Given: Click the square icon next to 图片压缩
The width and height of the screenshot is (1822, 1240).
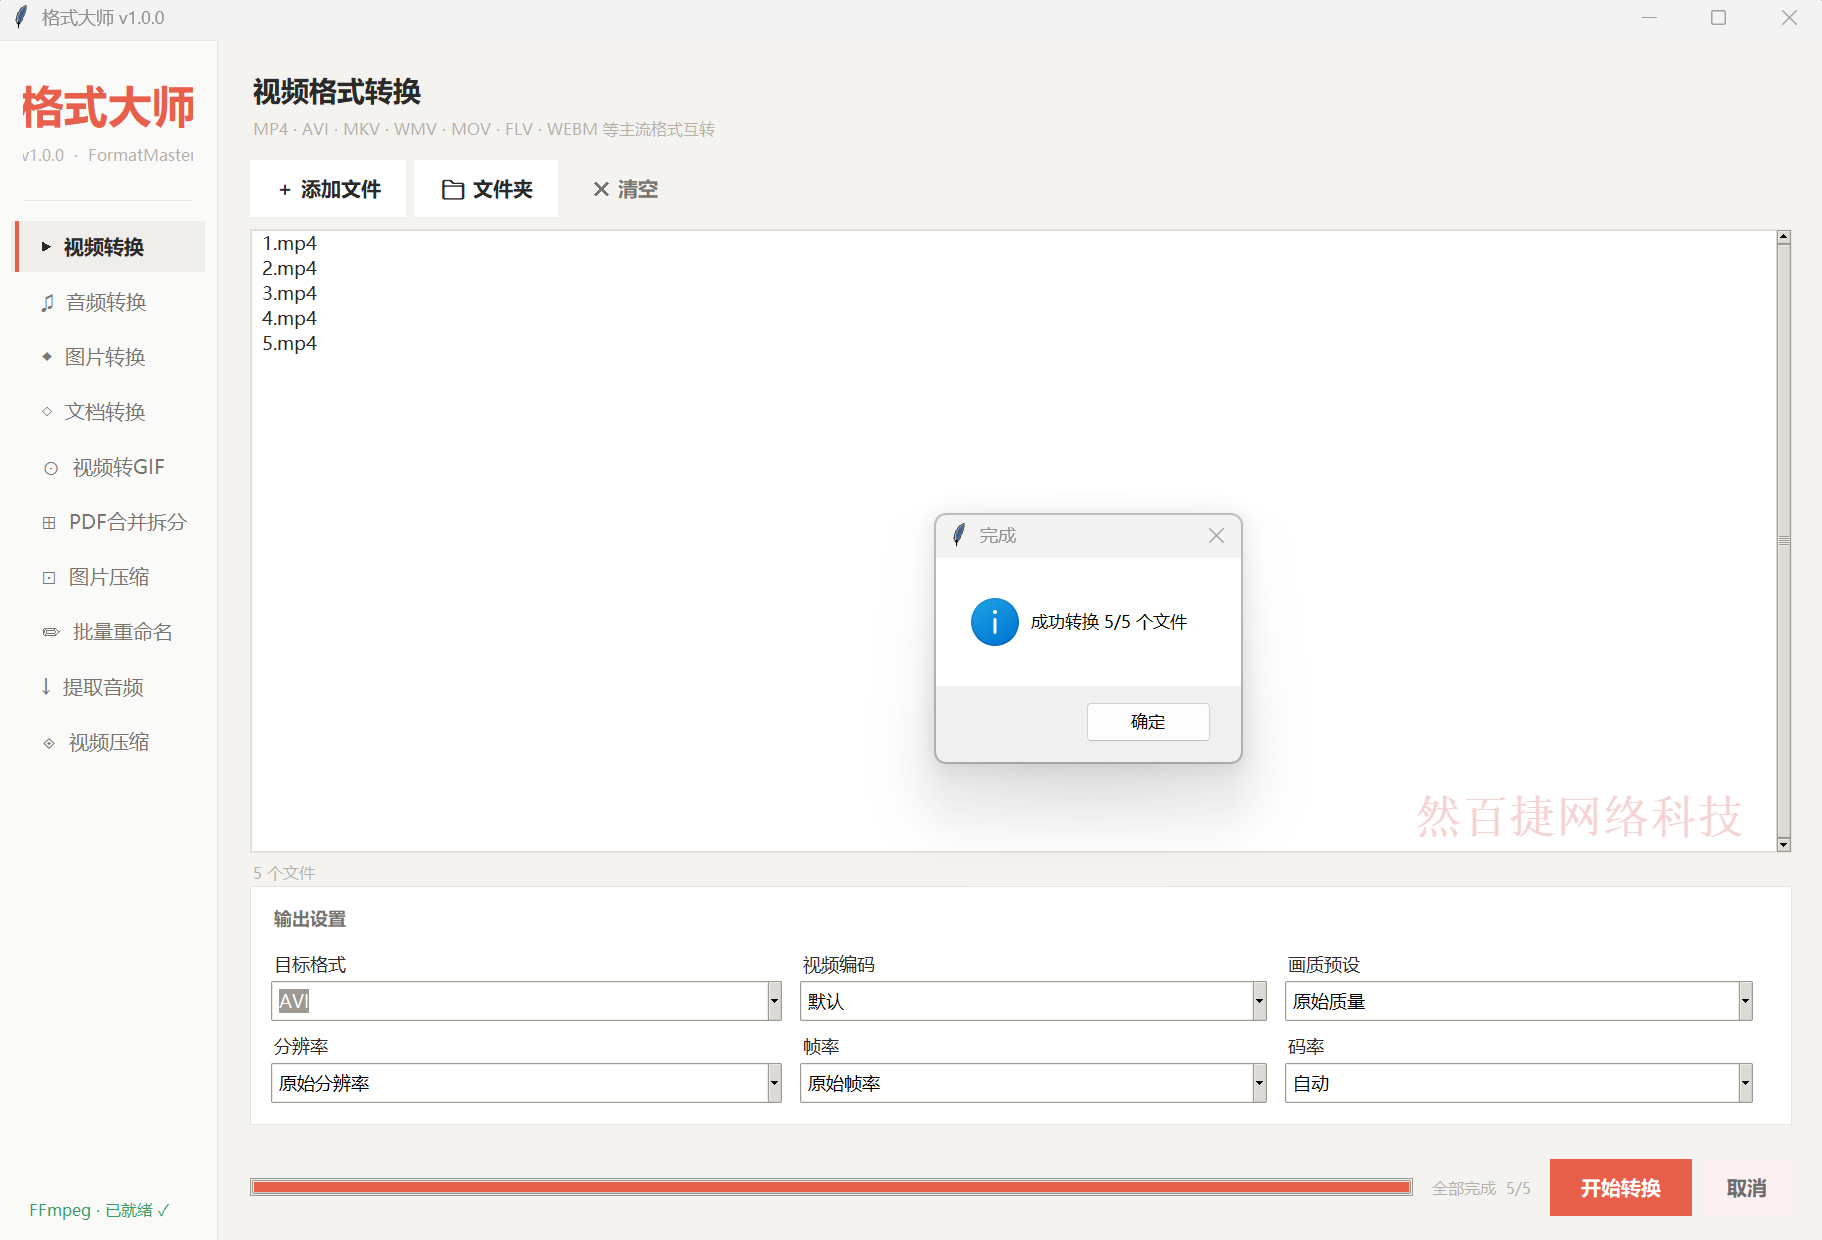Looking at the screenshot, I should (x=49, y=578).
